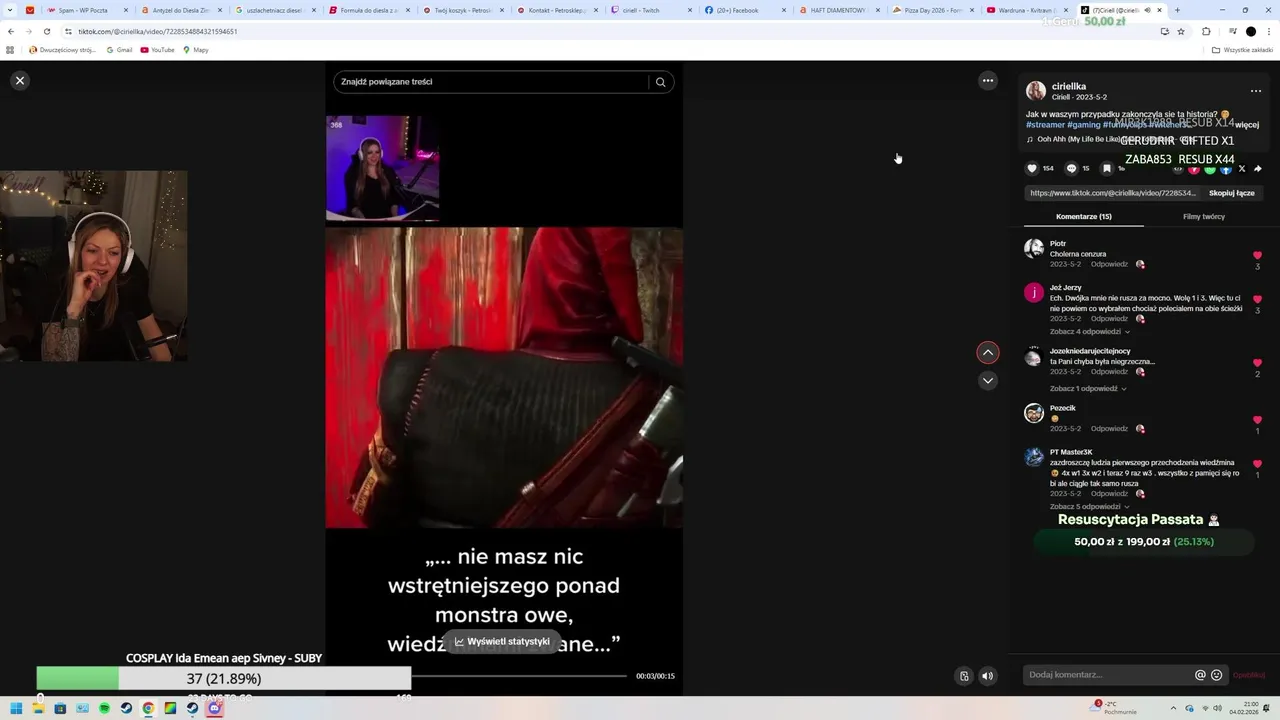Switch to the 'ciriell - Twitch' tab

coord(650,10)
